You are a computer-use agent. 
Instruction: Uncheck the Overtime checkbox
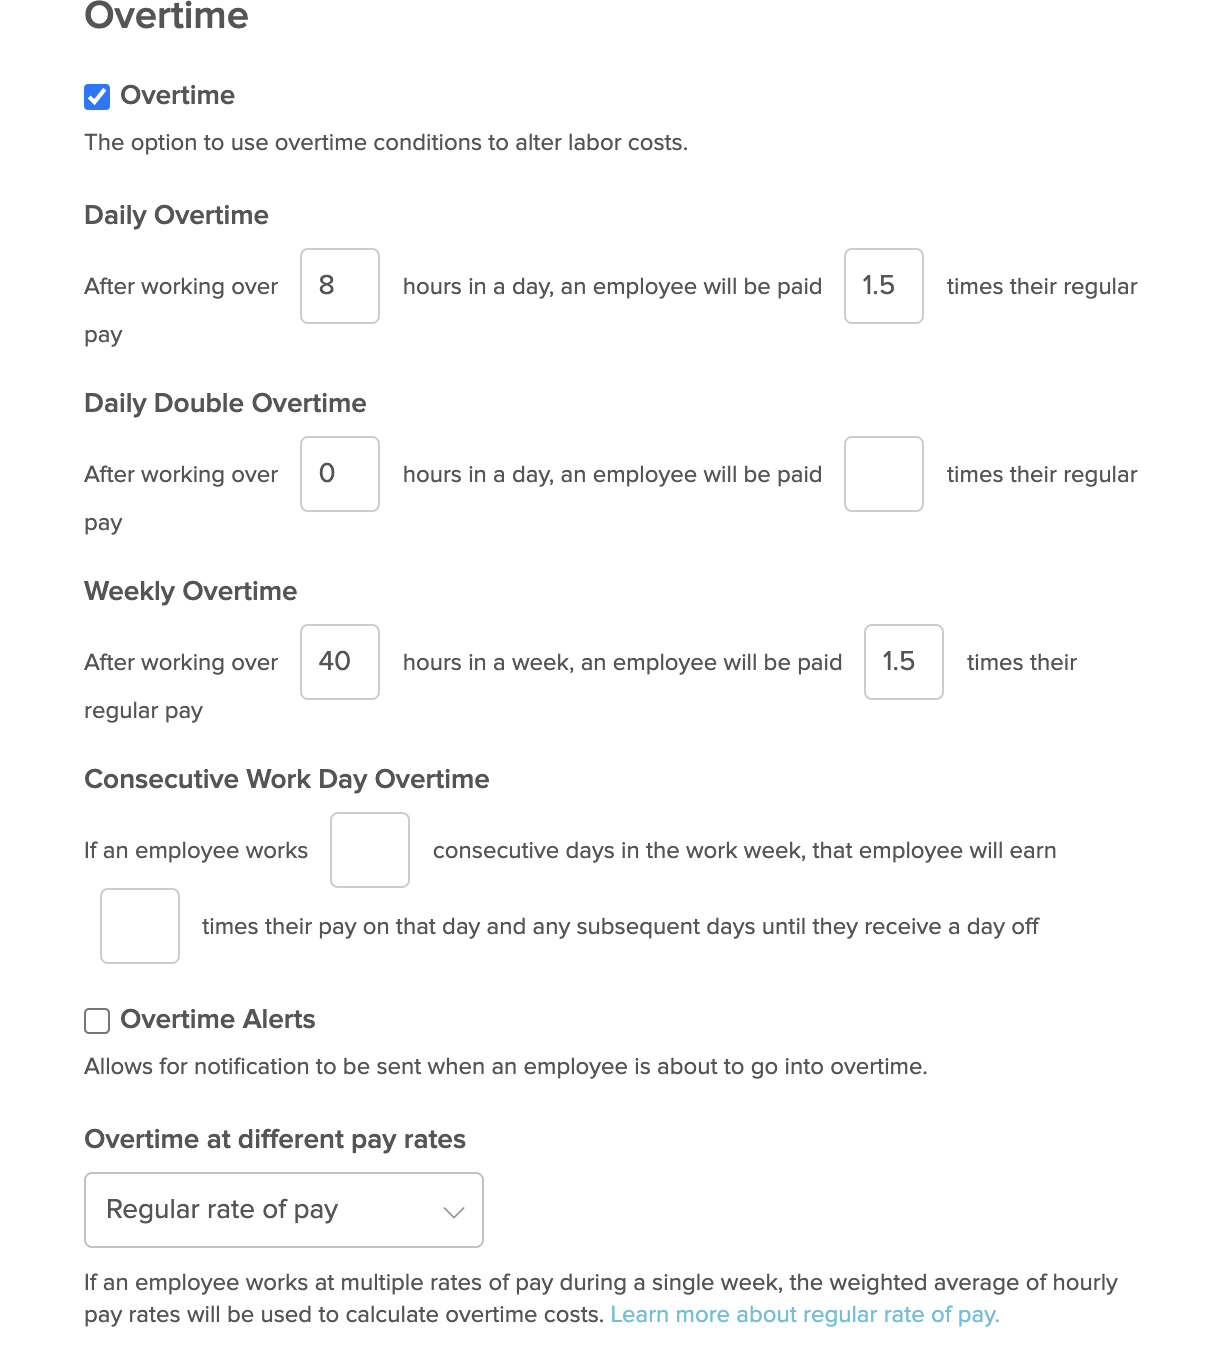pos(97,97)
